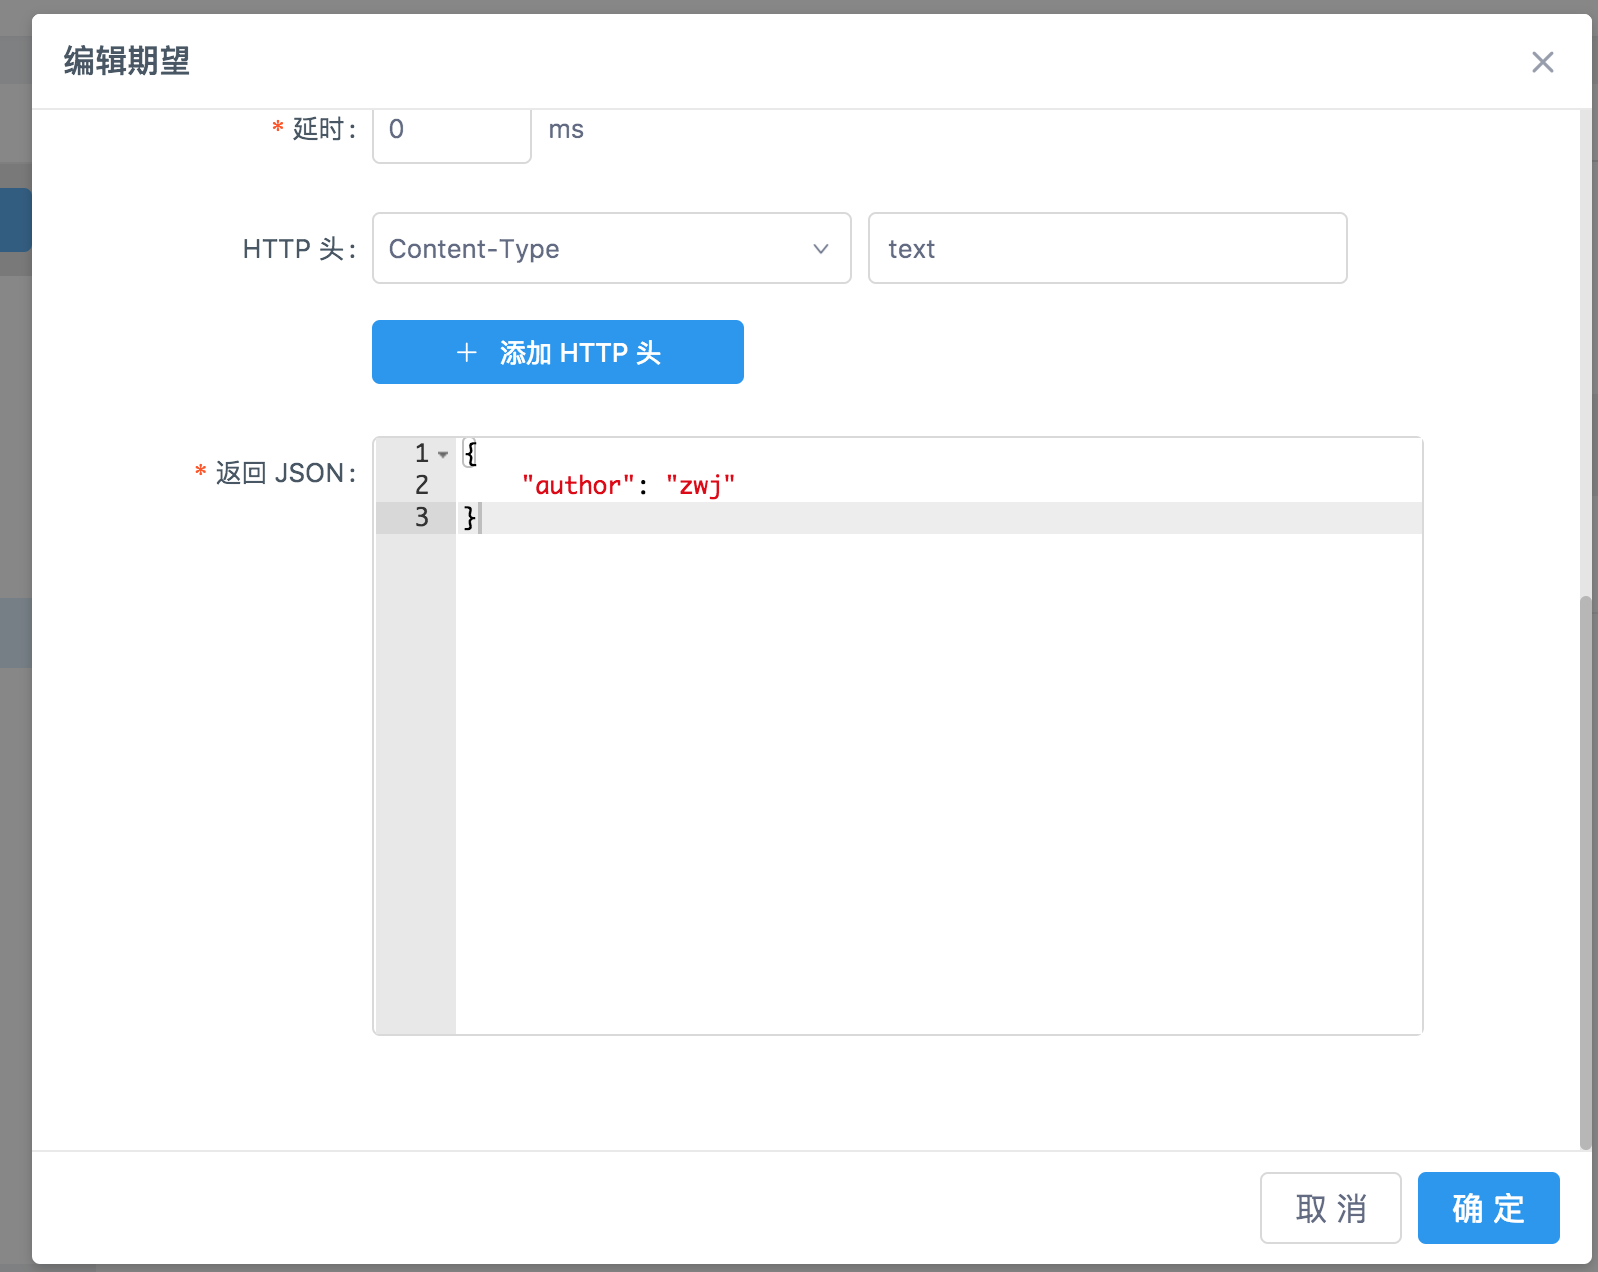The image size is (1598, 1272).
Task: Click the closing brace on line 3
Action: (x=468, y=518)
